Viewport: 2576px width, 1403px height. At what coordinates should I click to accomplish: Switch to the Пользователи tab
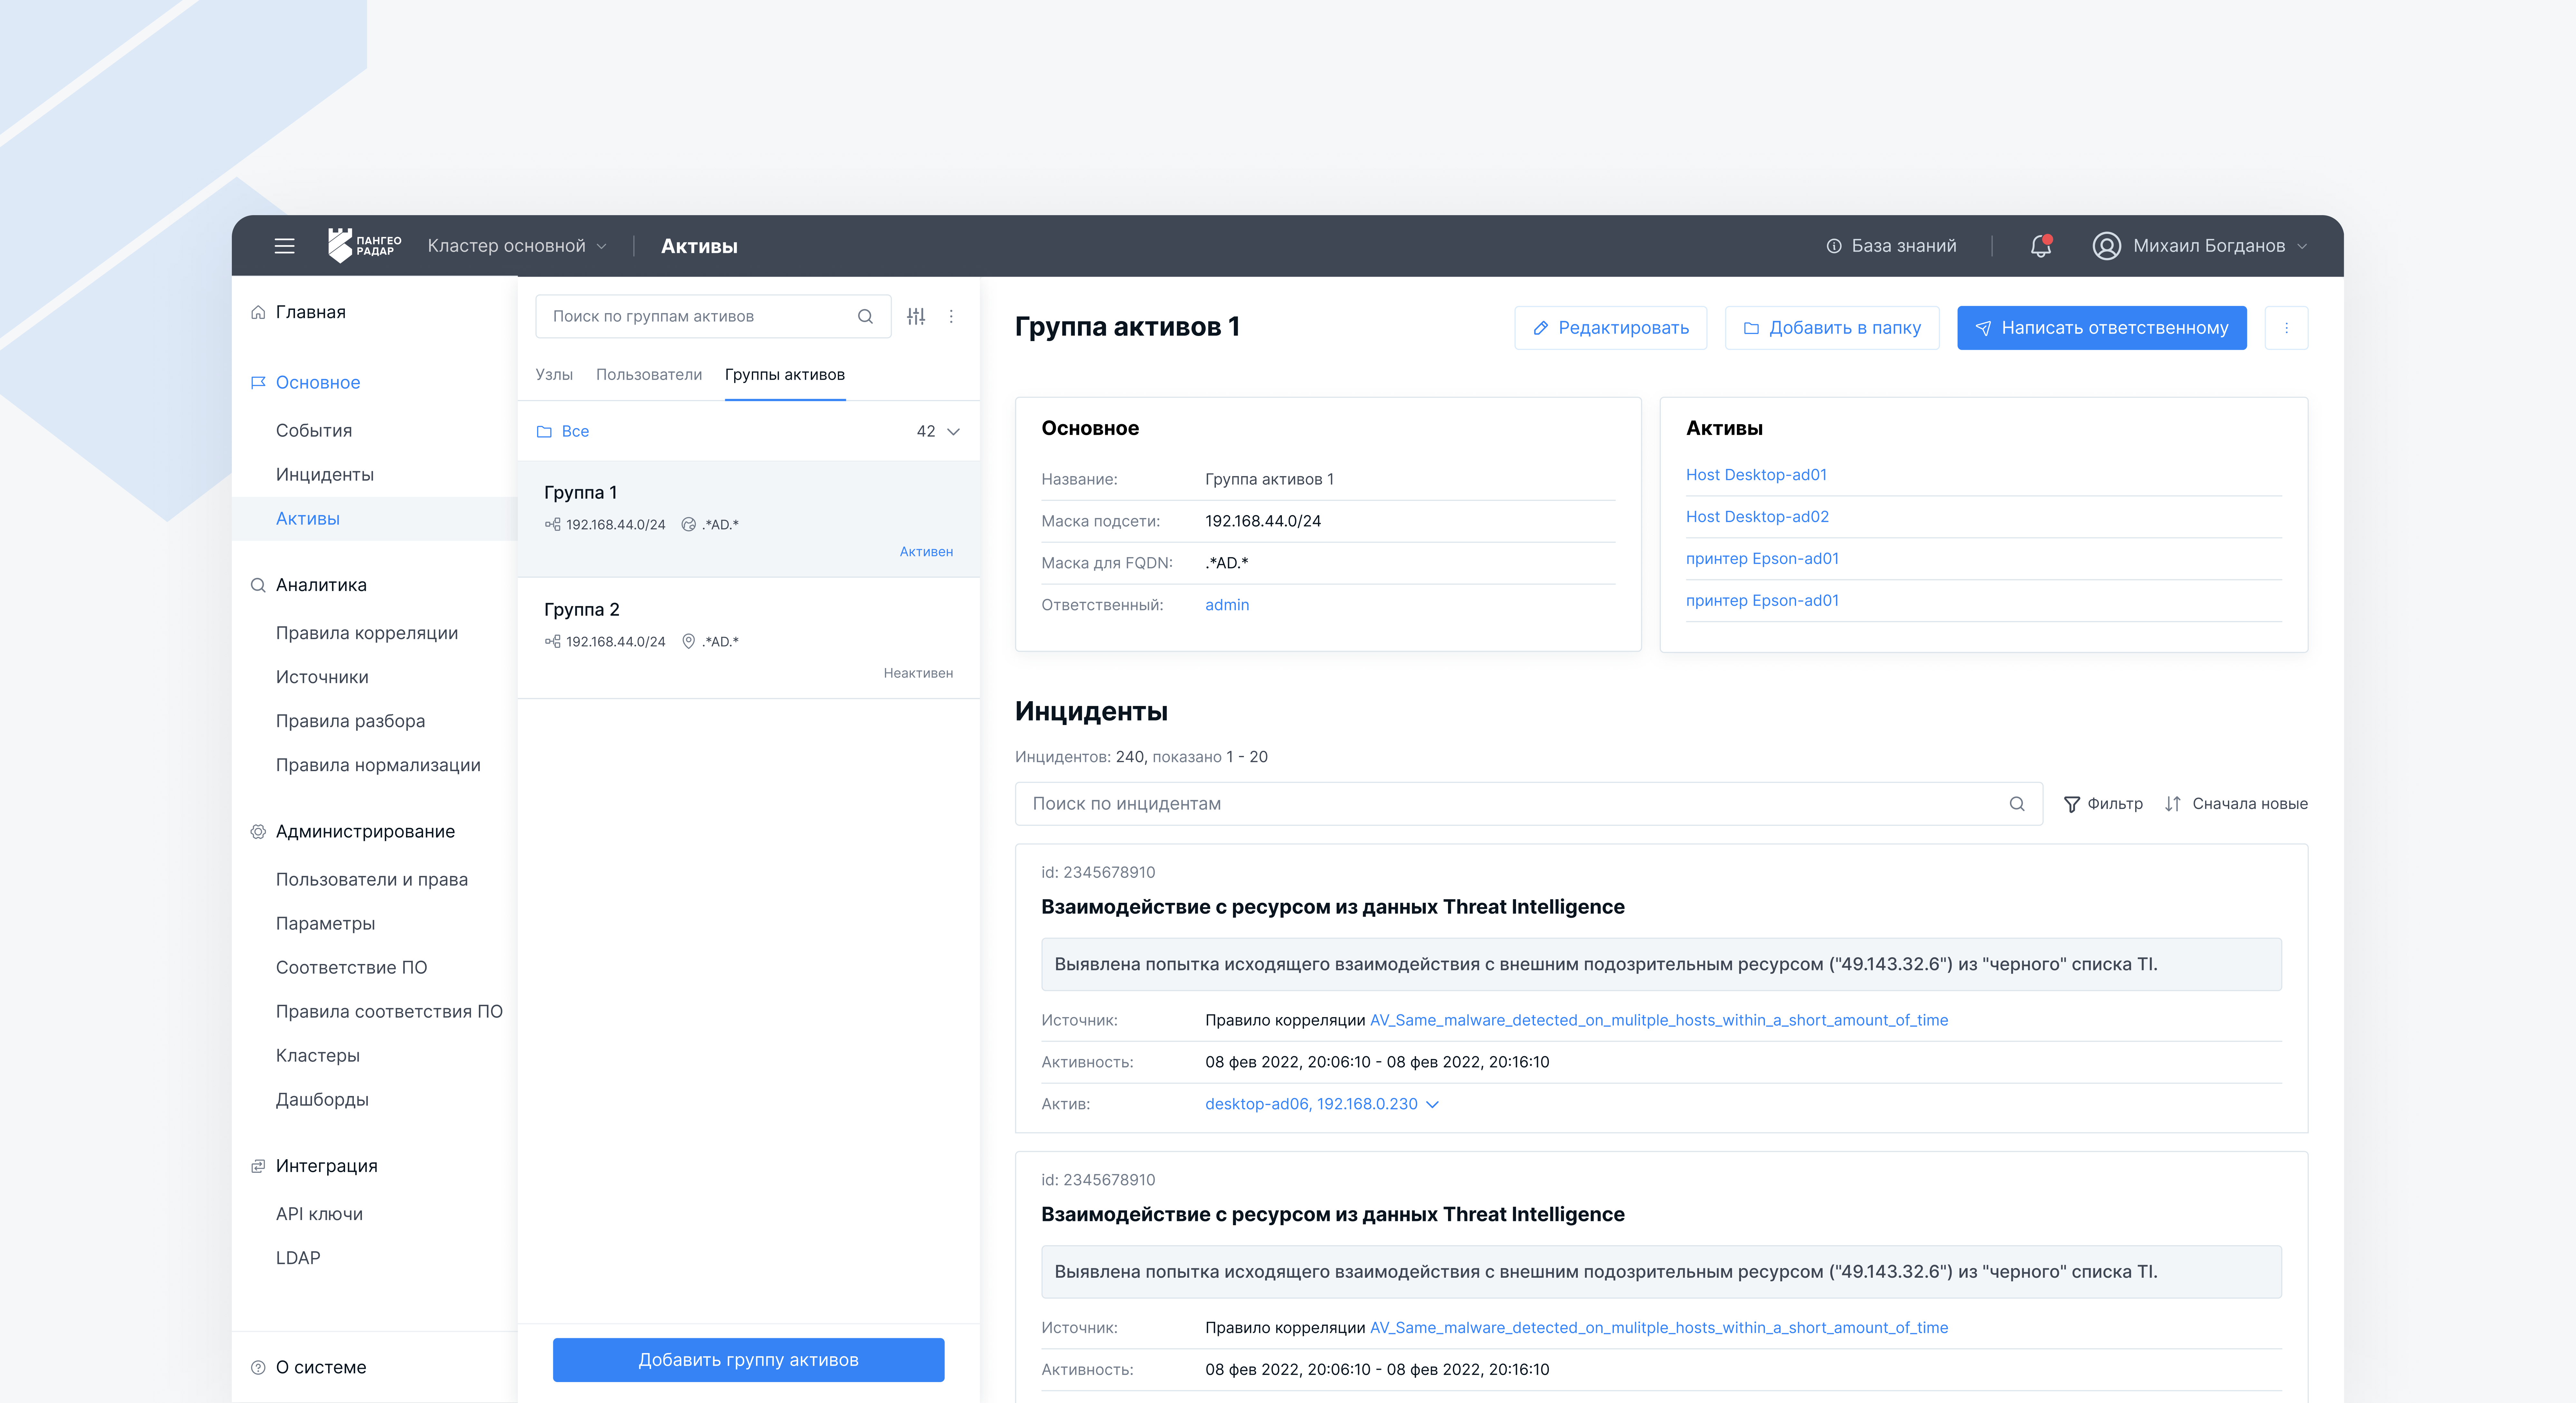(x=649, y=374)
